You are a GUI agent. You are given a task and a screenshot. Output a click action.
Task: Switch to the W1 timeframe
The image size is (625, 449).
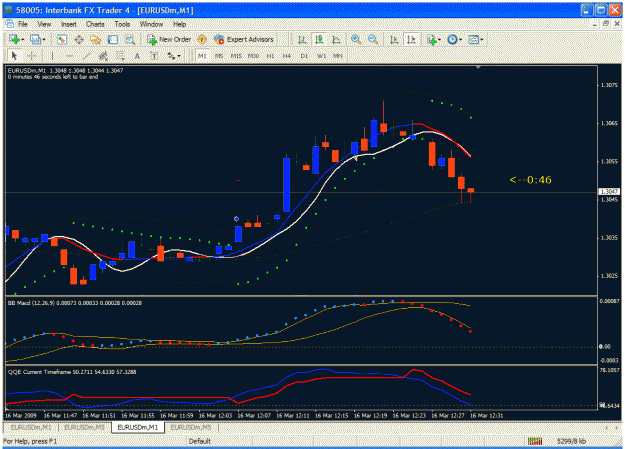(321, 56)
